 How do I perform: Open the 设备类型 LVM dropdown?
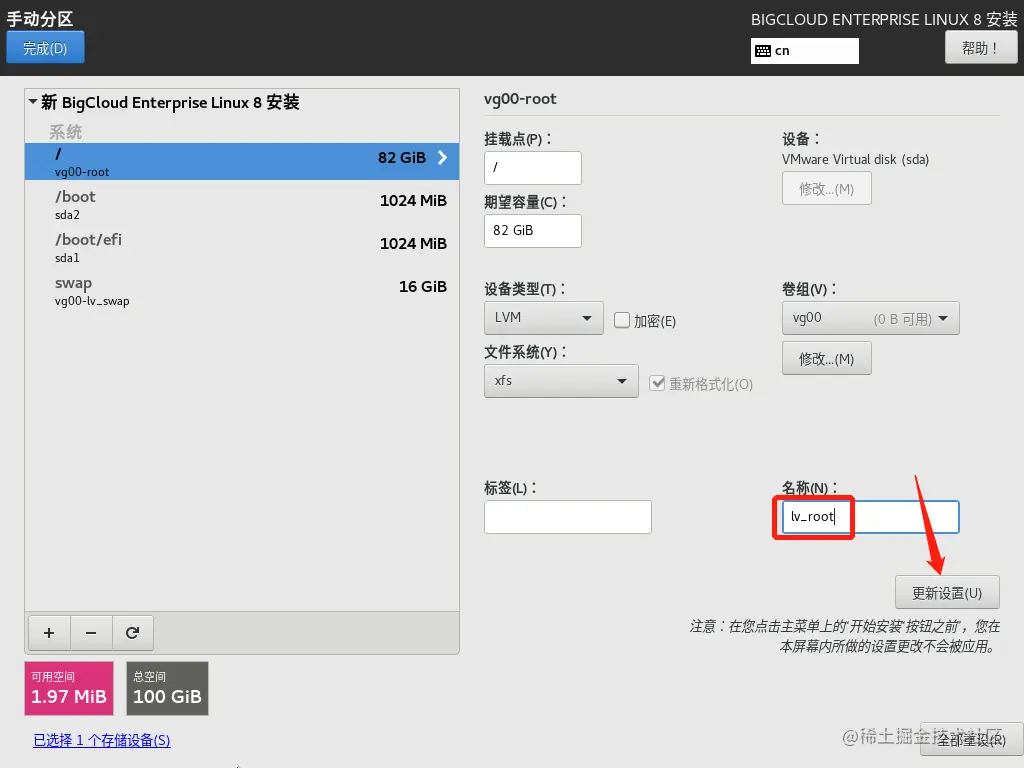tap(543, 318)
